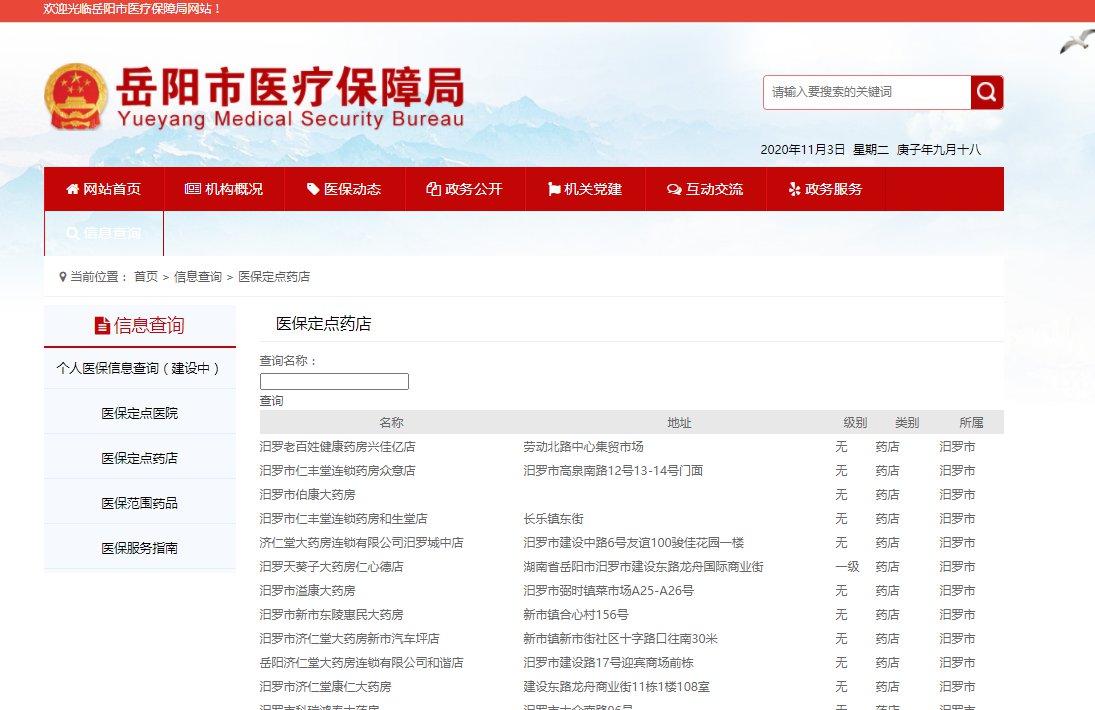Viewport: 1095px width, 710px height.
Task: Focus the 查询名称 text input box
Action: point(334,381)
